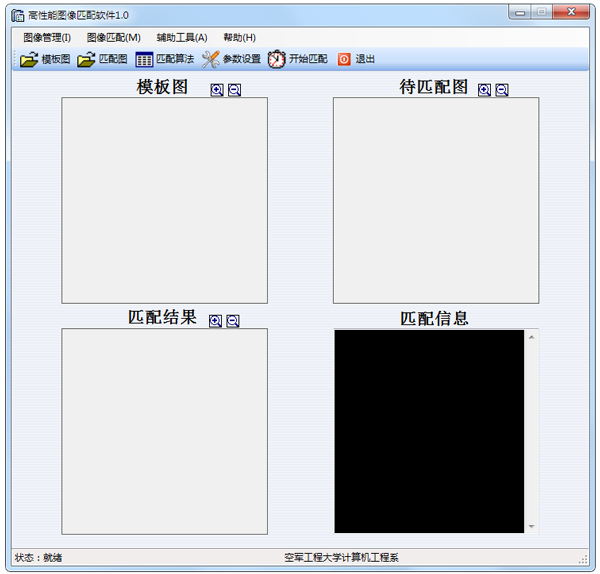
Task: Zoom in on the 匹配结果 panel
Action: pos(215,321)
